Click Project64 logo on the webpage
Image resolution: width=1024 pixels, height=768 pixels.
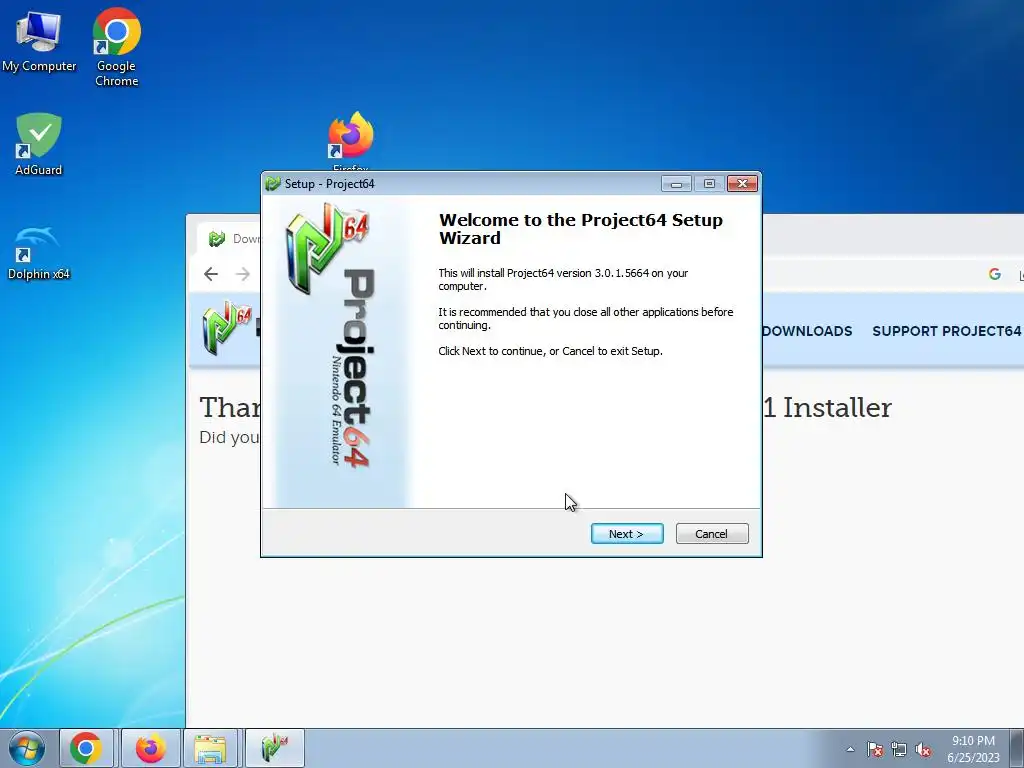click(x=227, y=328)
